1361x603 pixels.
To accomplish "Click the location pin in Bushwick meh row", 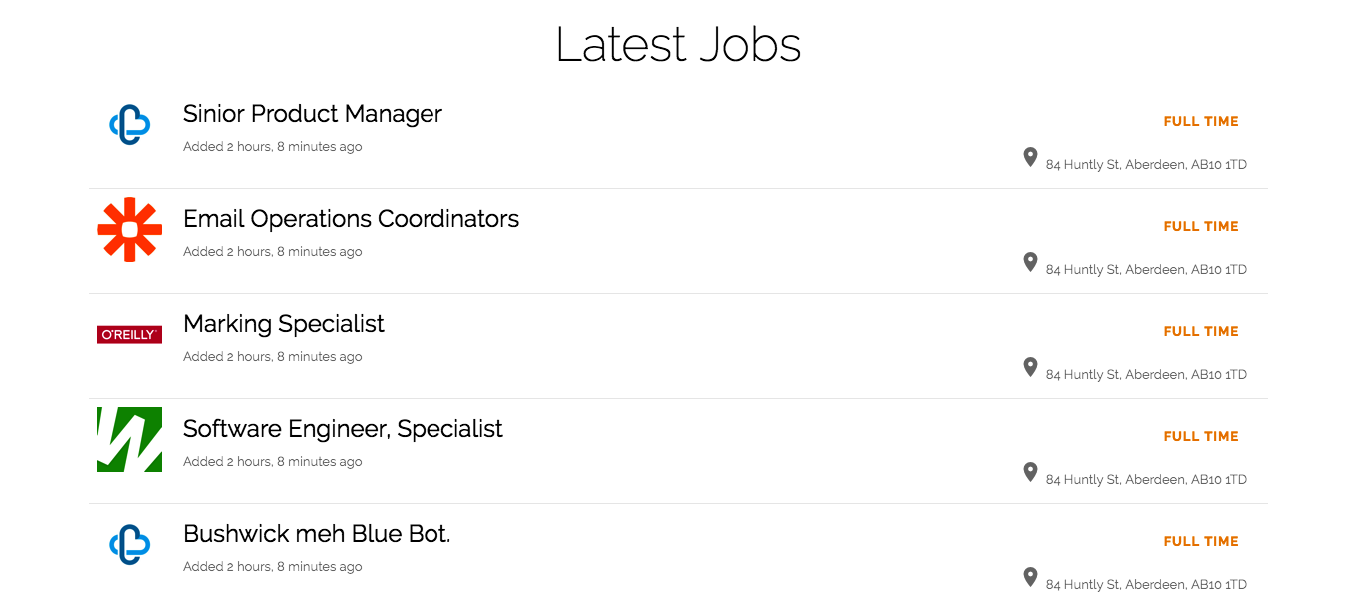I will tap(1030, 577).
